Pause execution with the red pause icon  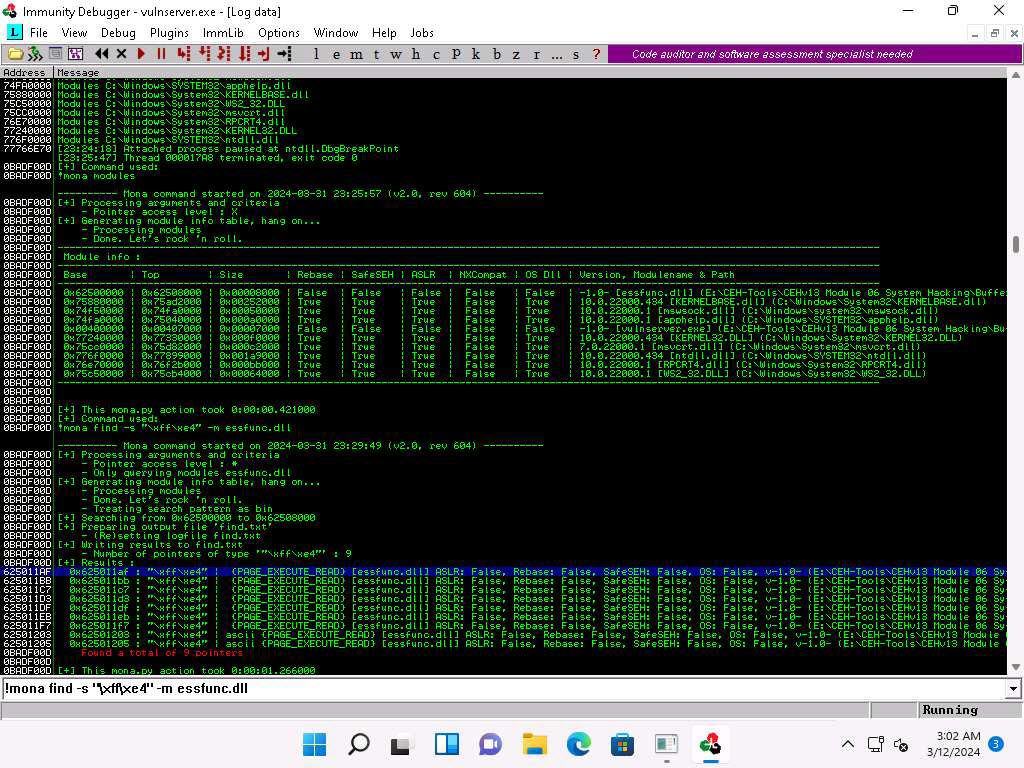point(161,54)
